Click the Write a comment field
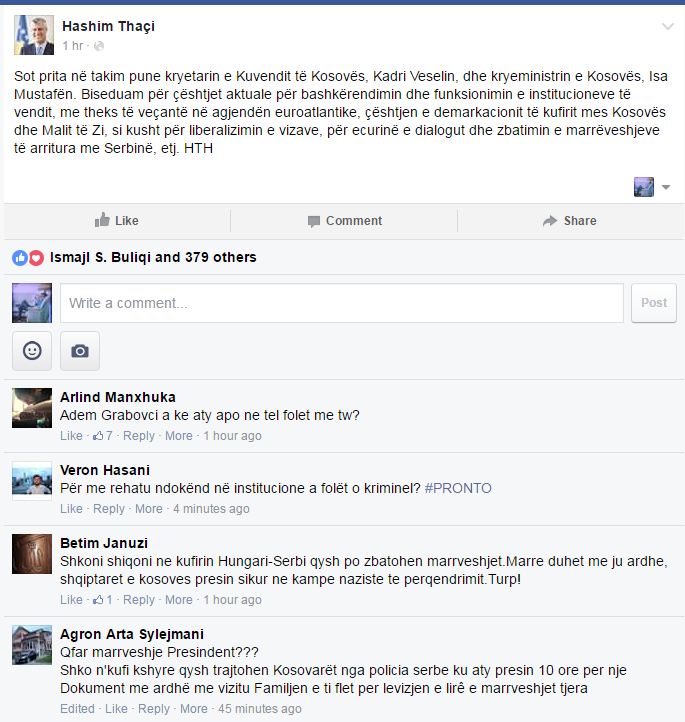The height and width of the screenshot is (722, 685). point(342,303)
